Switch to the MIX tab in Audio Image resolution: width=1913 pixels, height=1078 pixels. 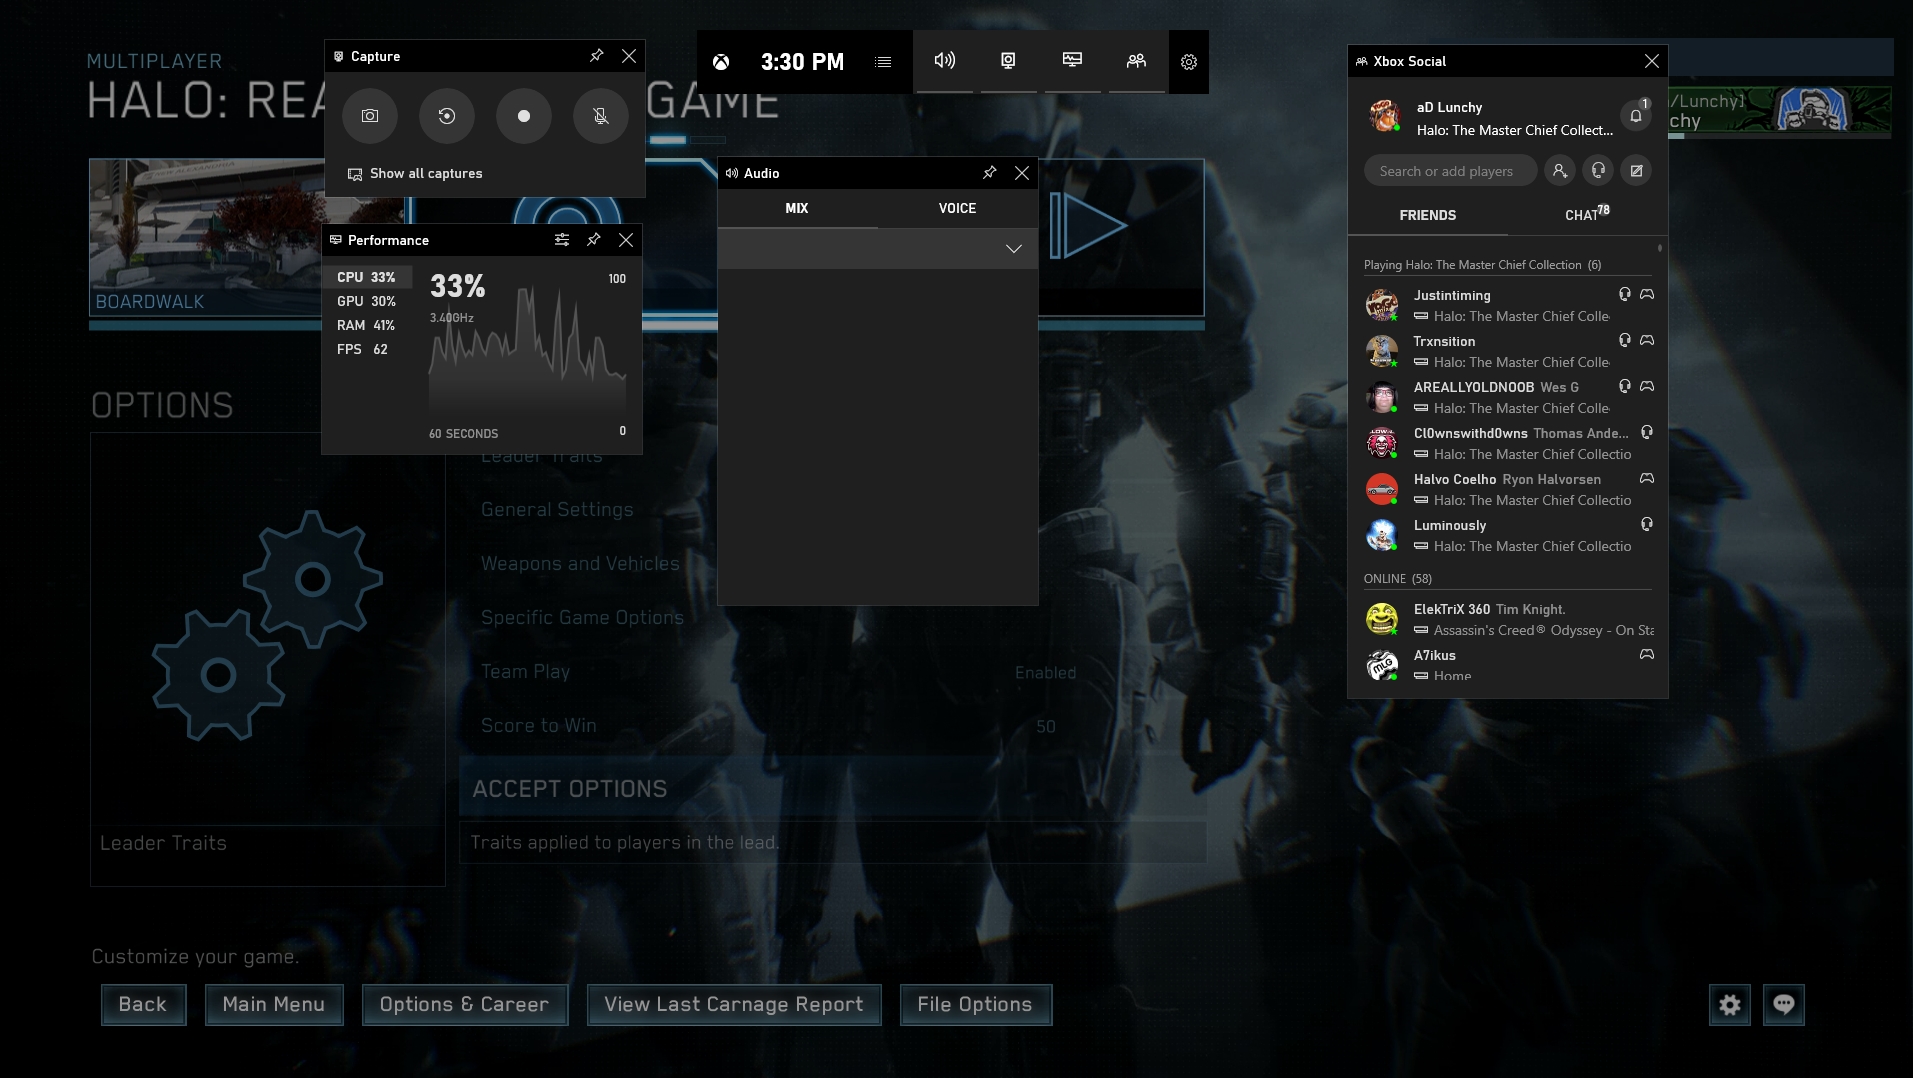797,208
